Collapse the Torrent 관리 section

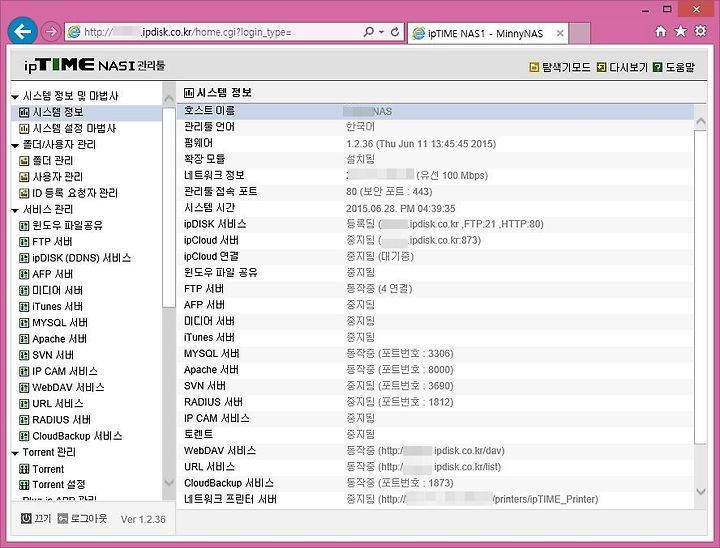[15, 453]
